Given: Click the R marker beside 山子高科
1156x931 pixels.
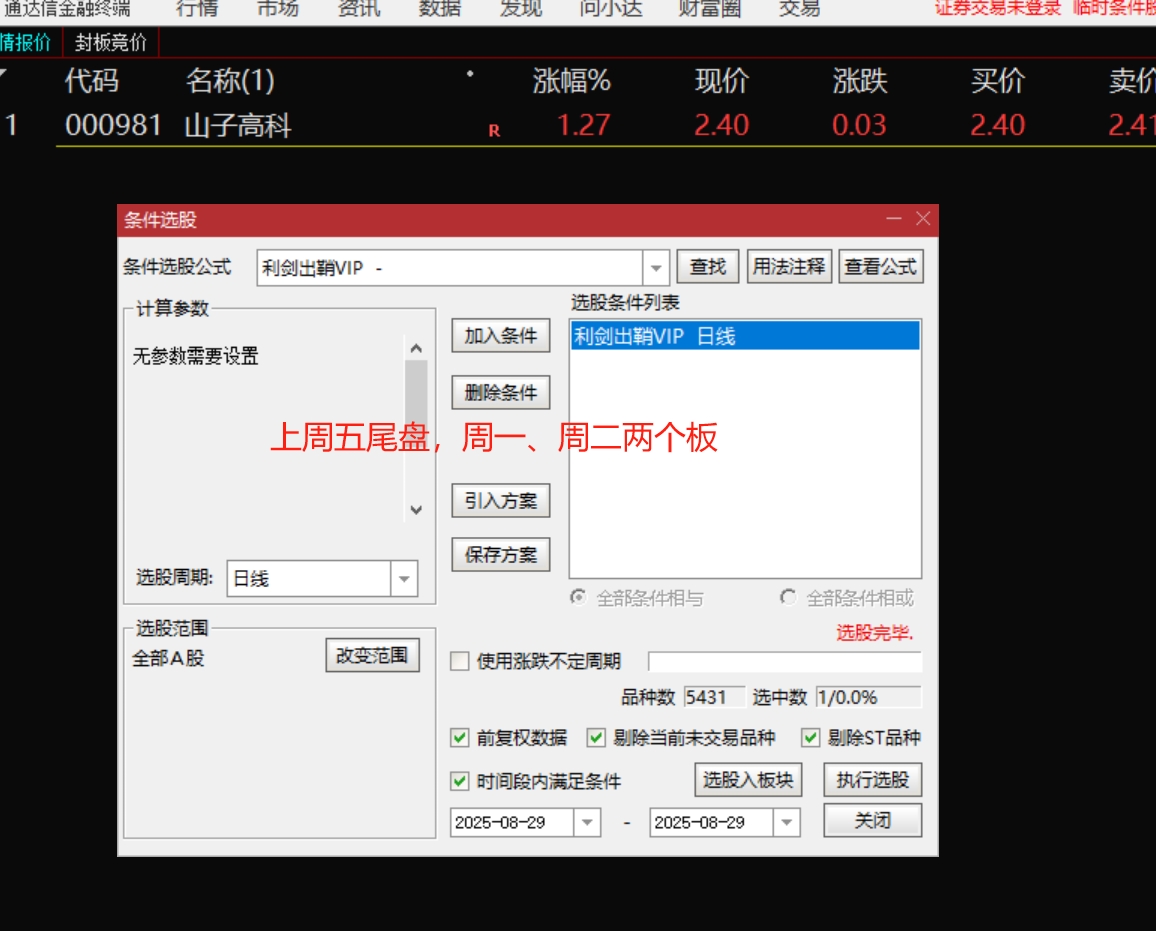Looking at the screenshot, I should tap(494, 130).
